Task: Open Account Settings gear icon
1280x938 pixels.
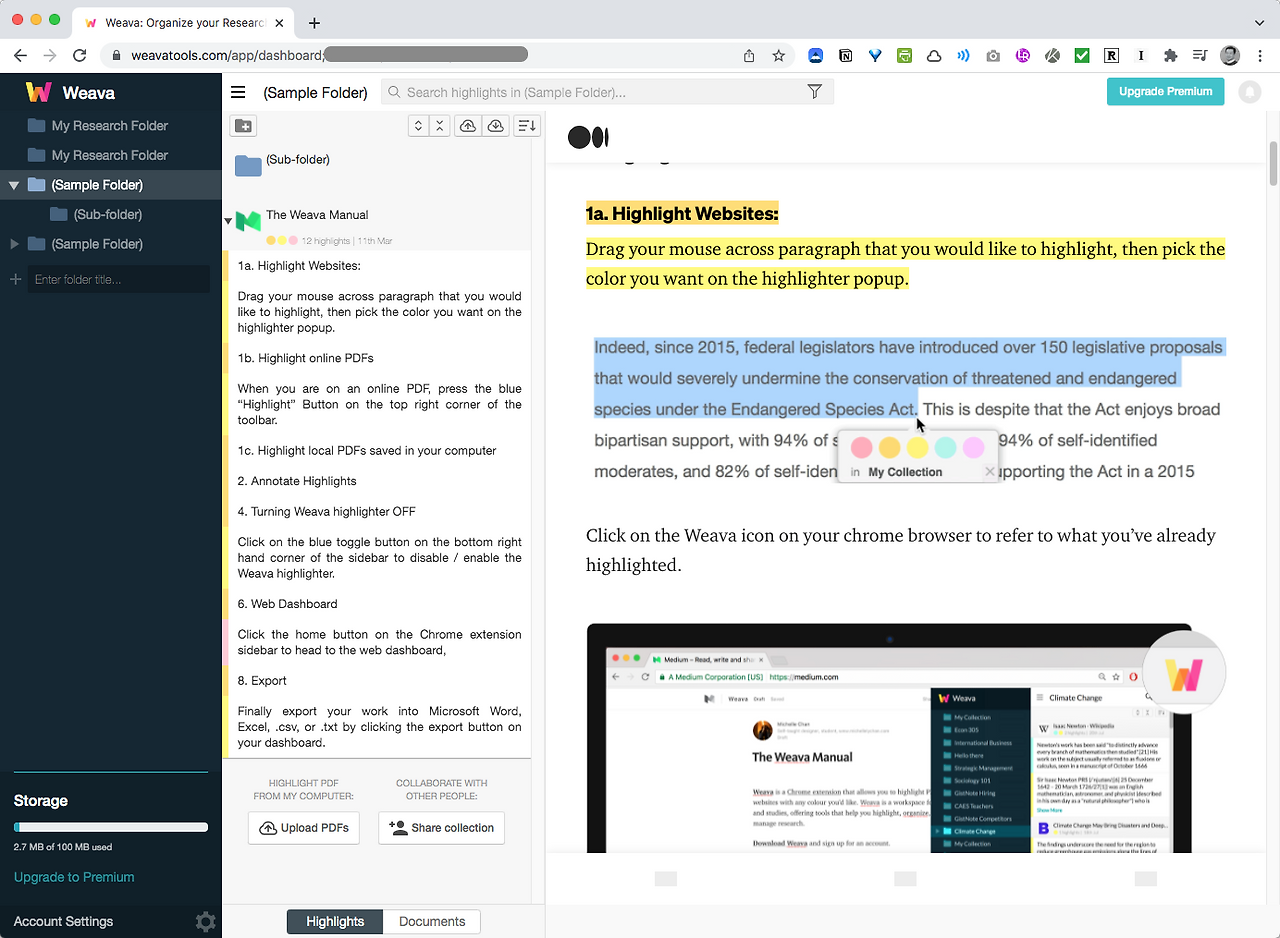Action: click(x=205, y=921)
